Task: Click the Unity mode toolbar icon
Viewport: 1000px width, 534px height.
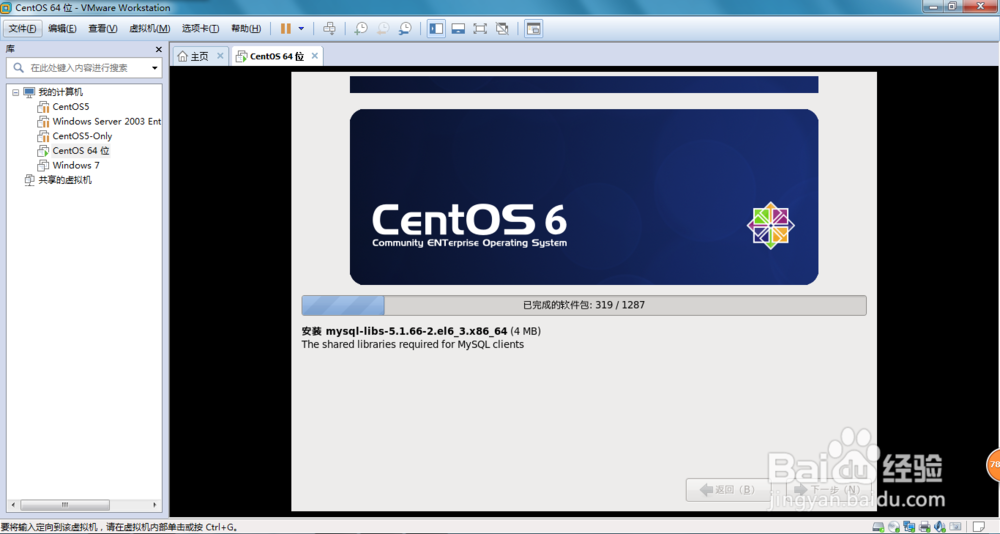Action: point(502,29)
